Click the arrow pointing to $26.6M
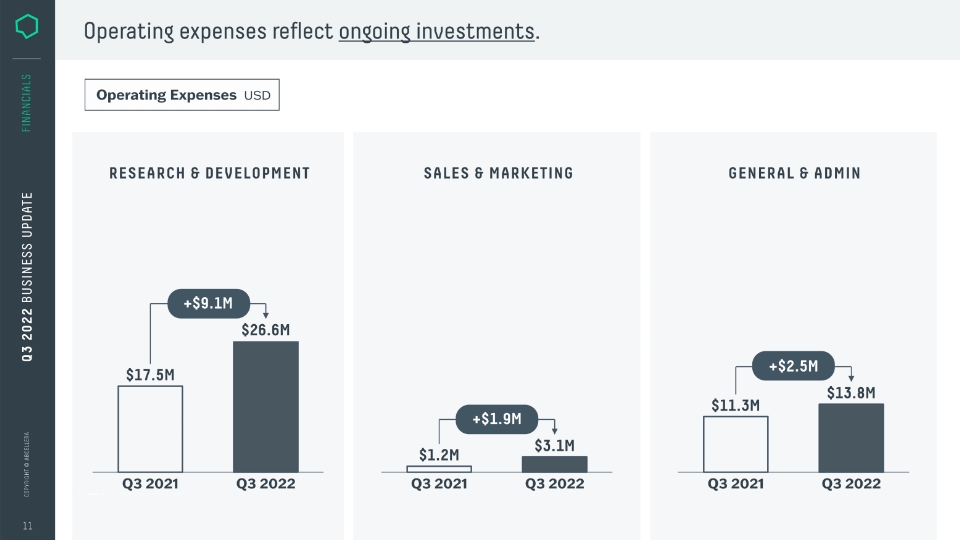The height and width of the screenshot is (540, 960). 266,314
